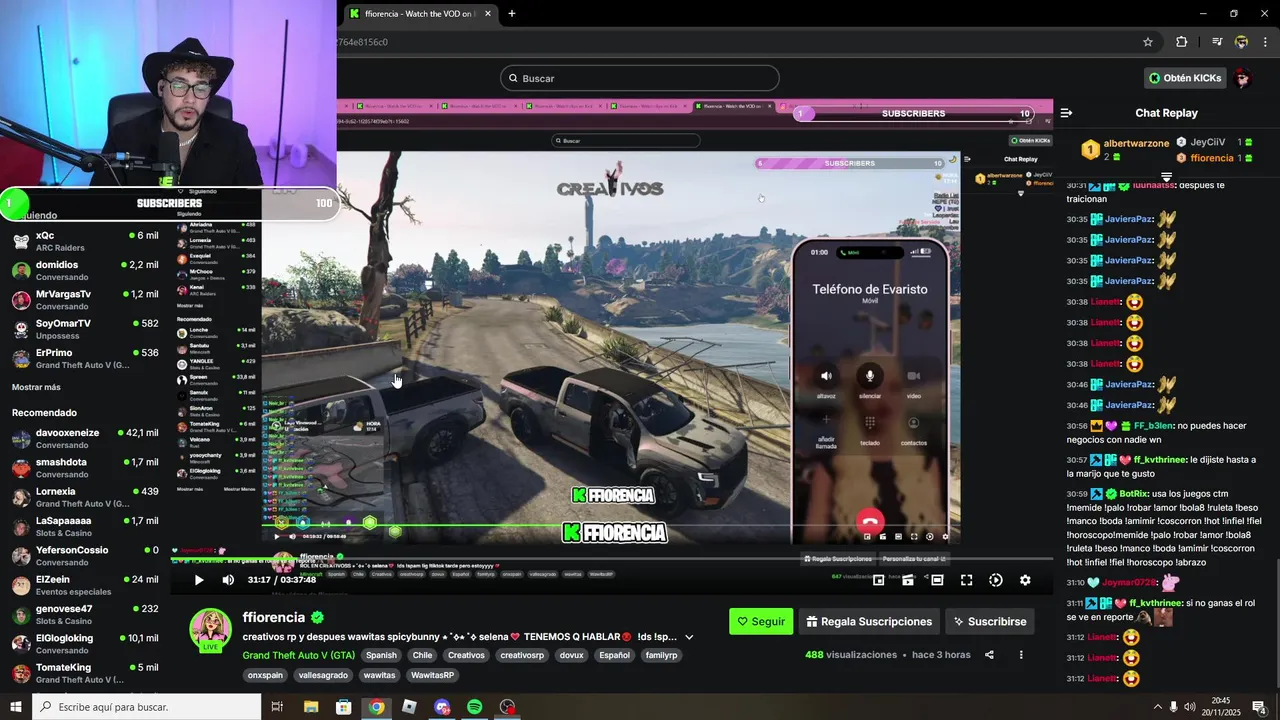Image resolution: width=1280 pixels, height=720 pixels.
Task: Select the Spanish tag
Action: tap(381, 655)
